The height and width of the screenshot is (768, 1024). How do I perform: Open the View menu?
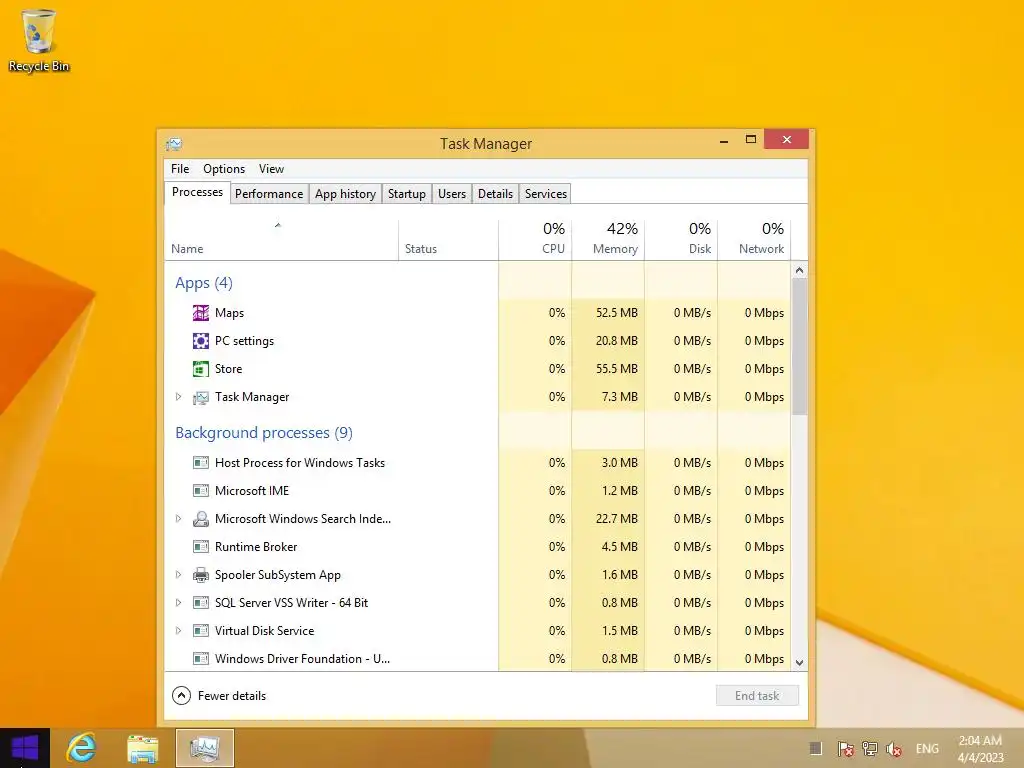[x=271, y=168]
